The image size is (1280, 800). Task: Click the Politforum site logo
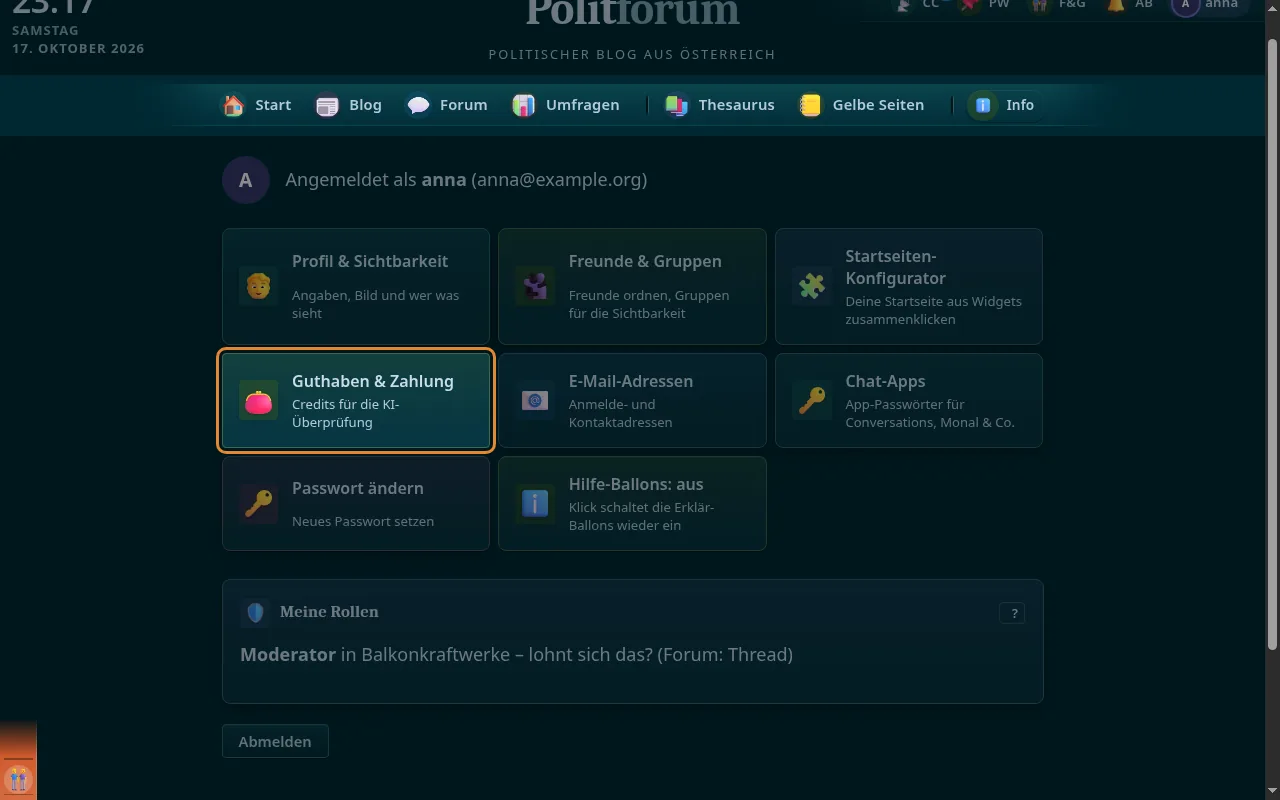tap(633, 12)
